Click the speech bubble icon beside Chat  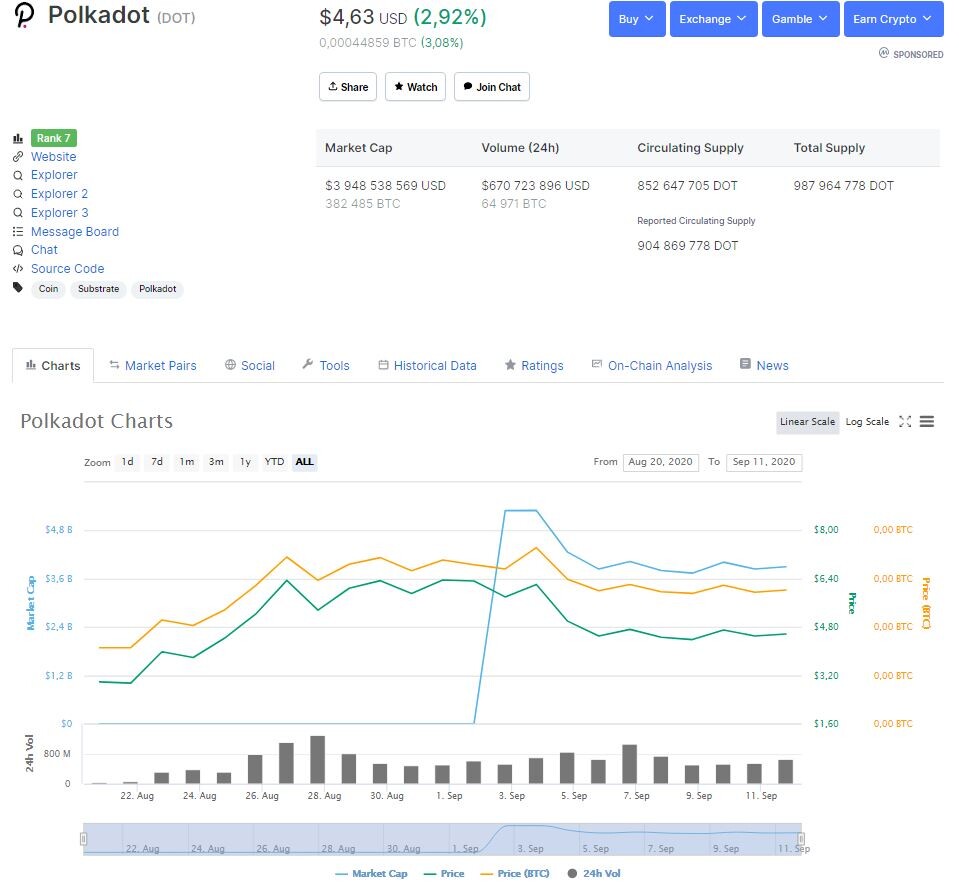[18, 250]
